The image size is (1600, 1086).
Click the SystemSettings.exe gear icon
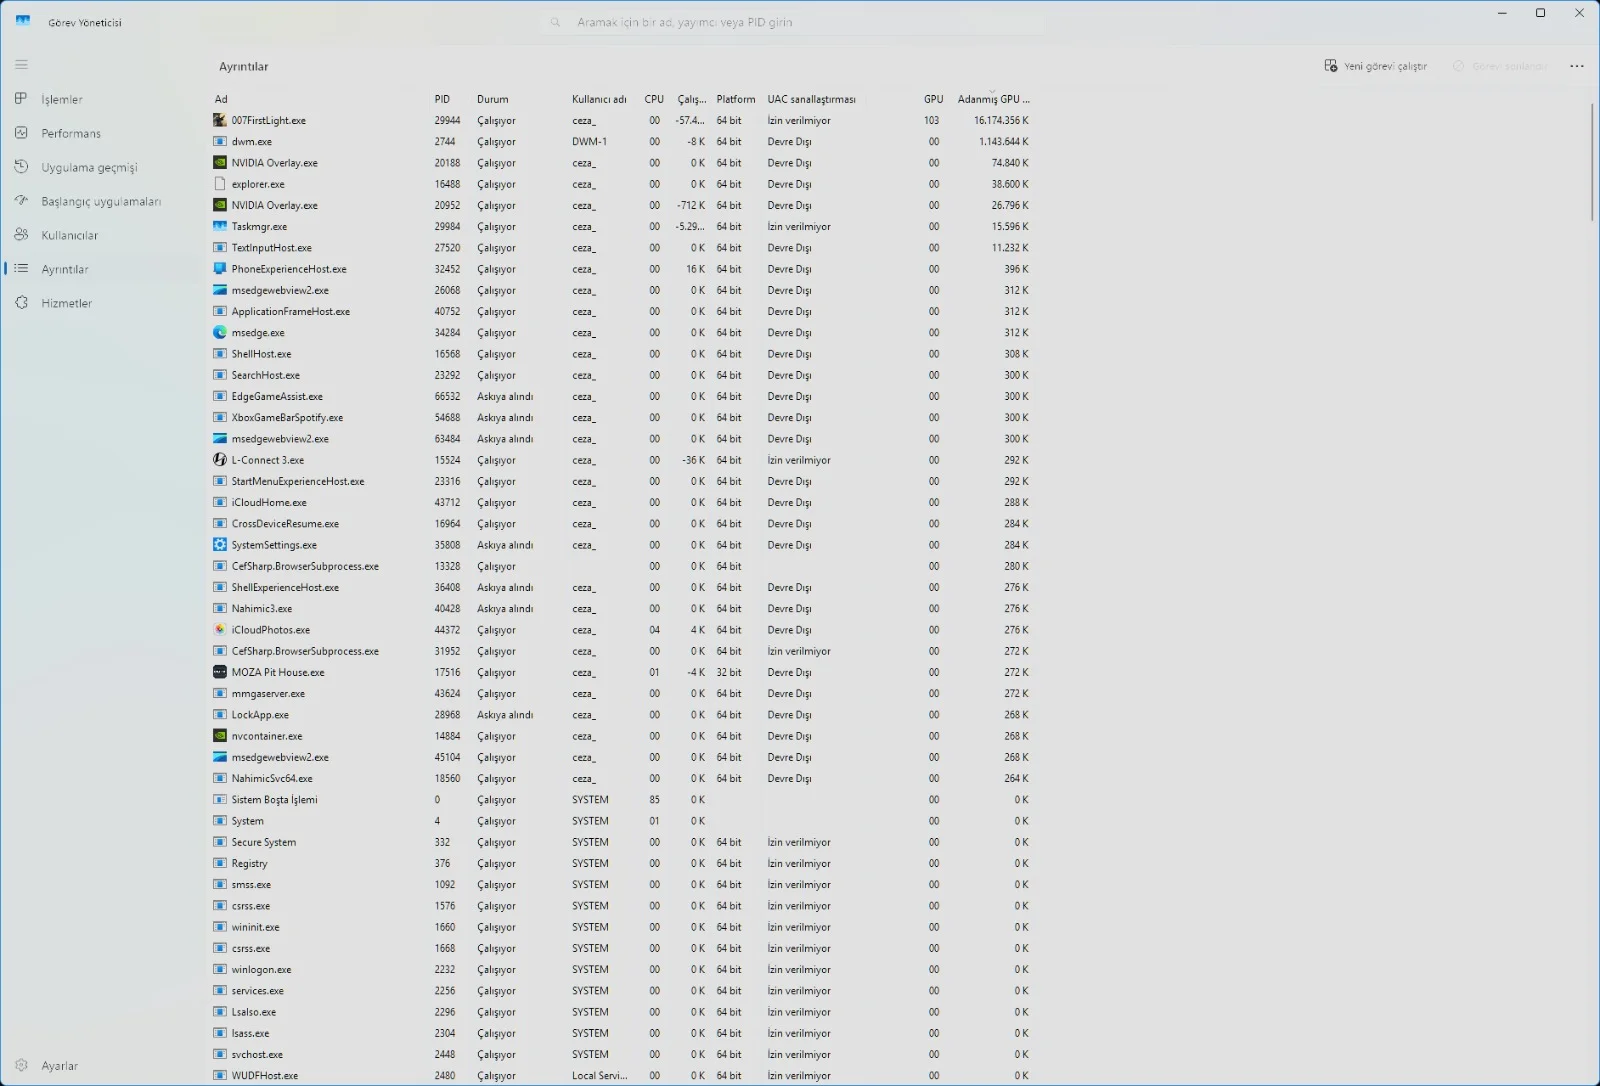coord(220,545)
